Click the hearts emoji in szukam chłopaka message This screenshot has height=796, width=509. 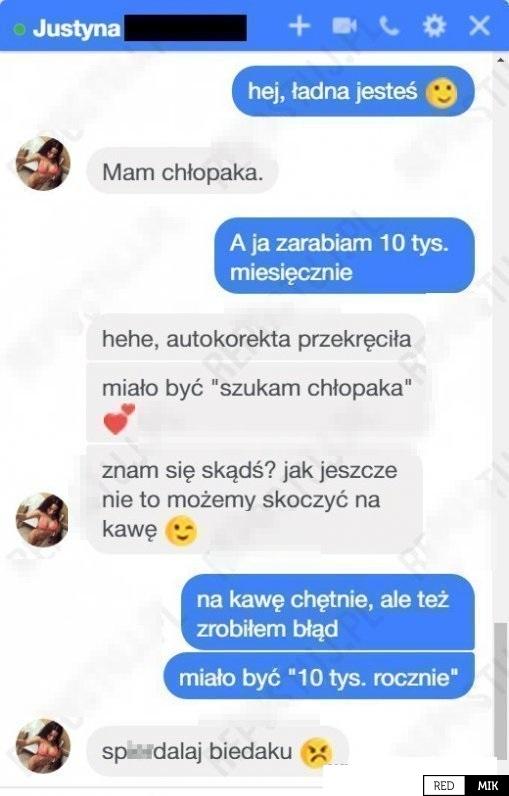119,419
